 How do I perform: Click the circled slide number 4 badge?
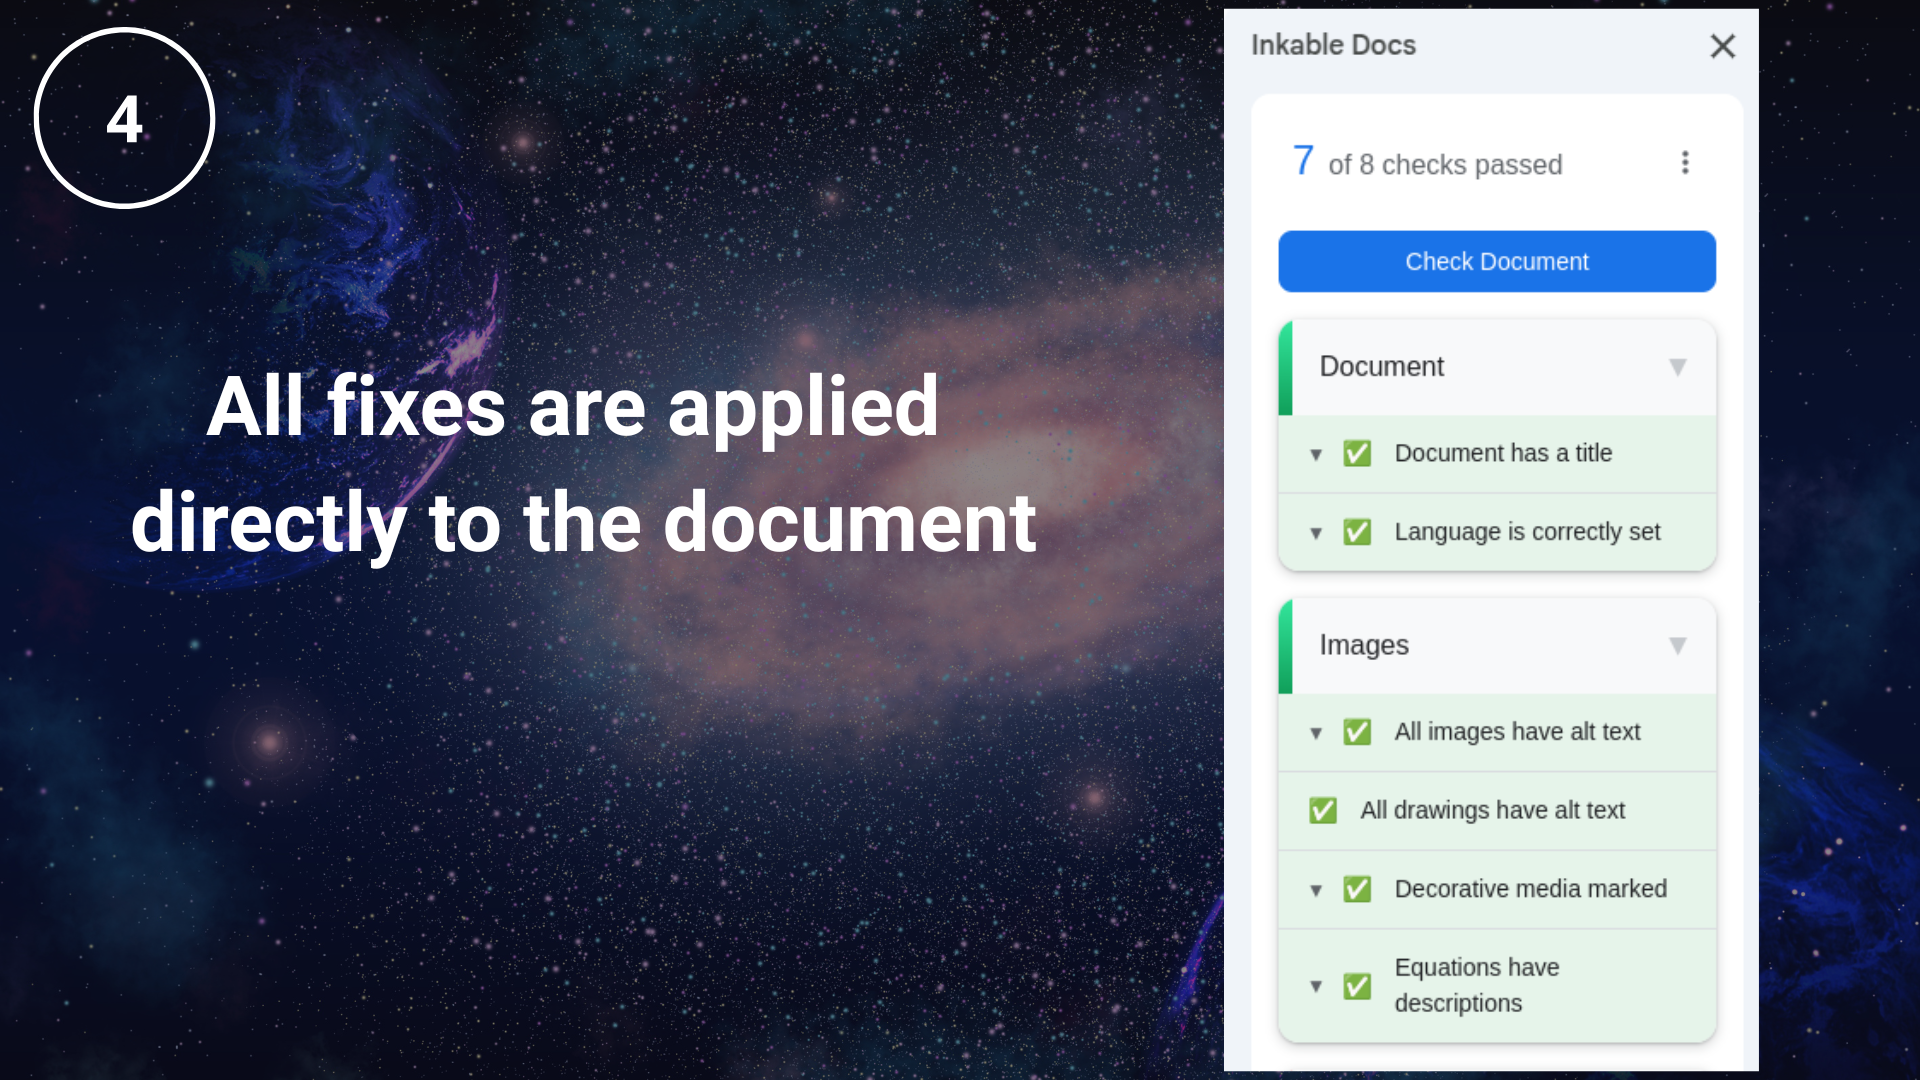click(x=123, y=118)
